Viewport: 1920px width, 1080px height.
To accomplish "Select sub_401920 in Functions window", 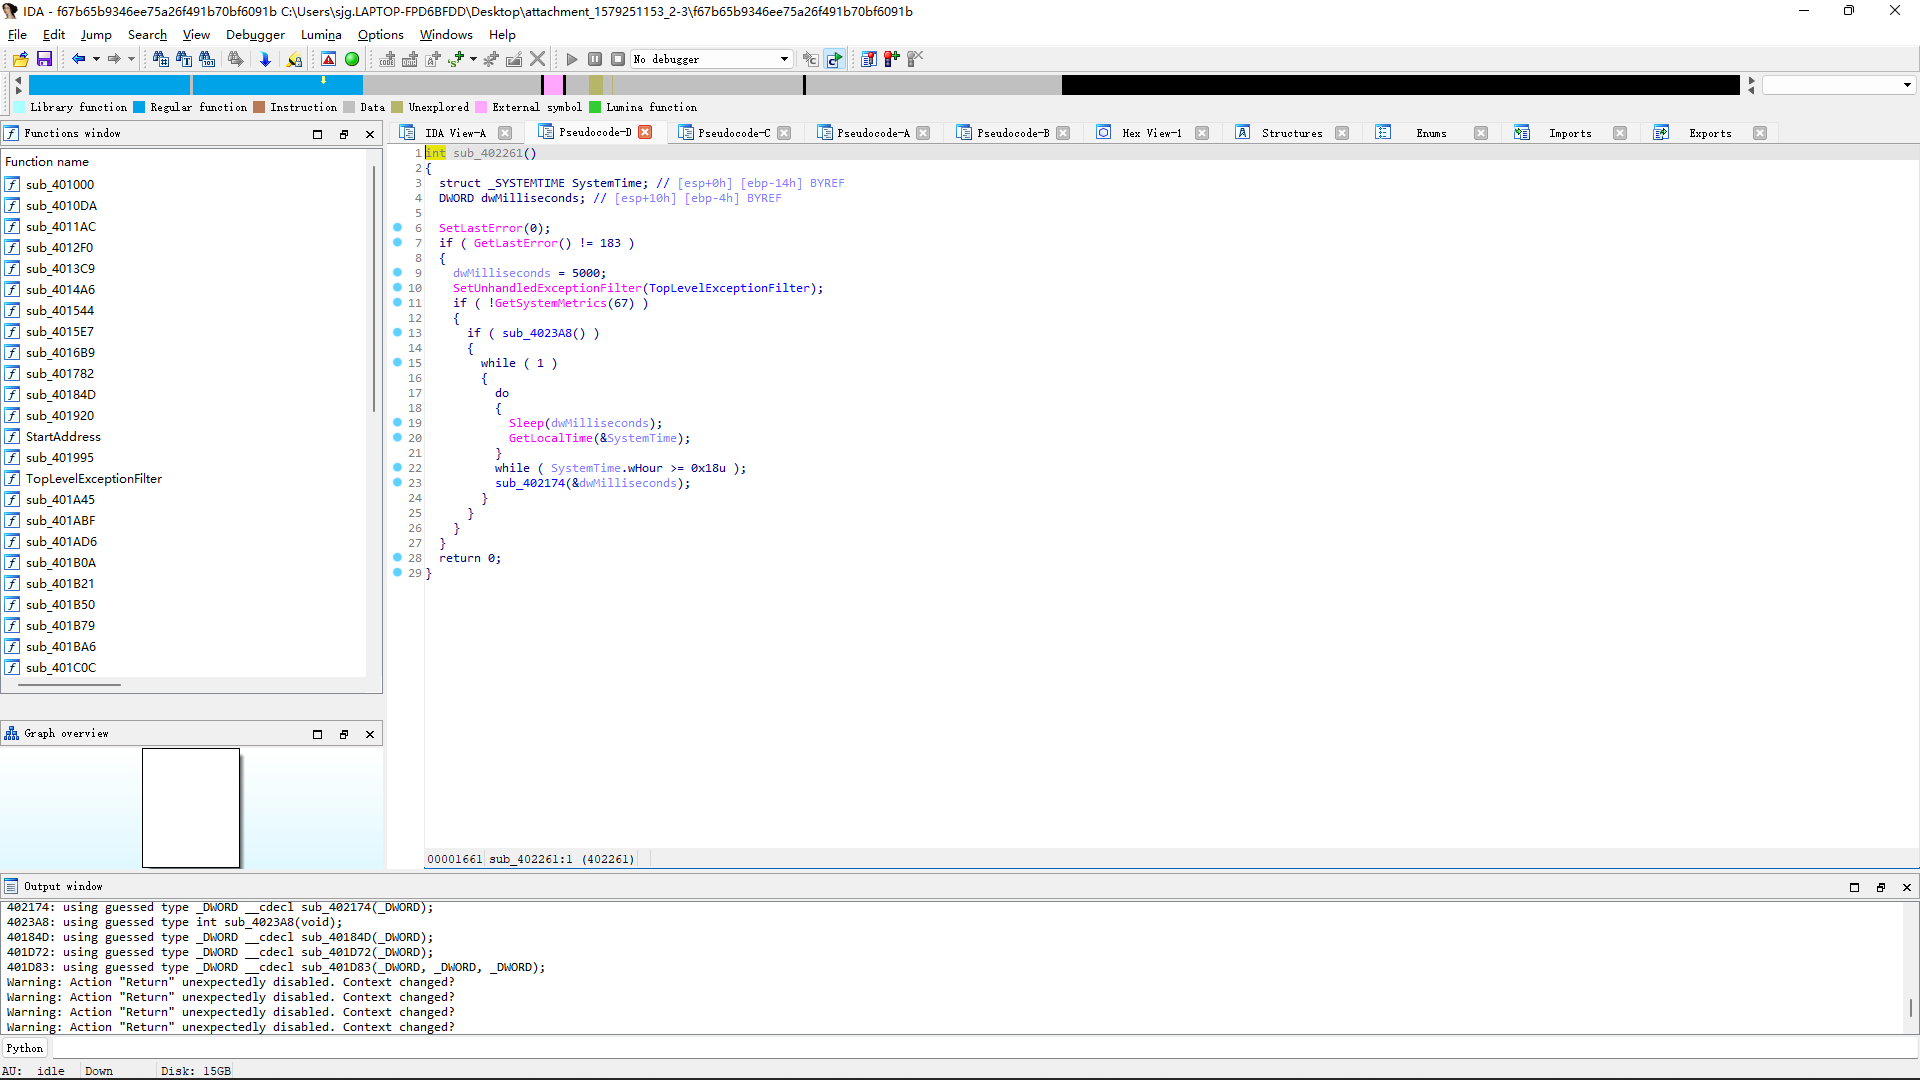I will click(x=60, y=416).
